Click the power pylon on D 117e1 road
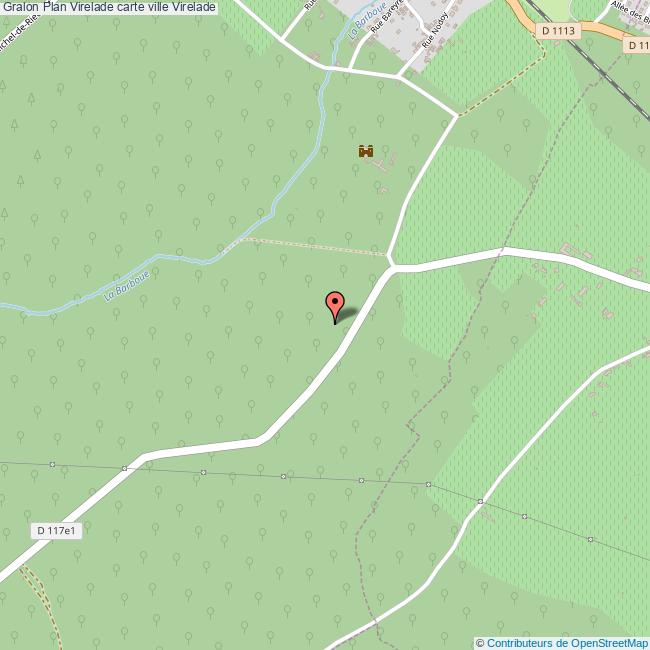 124,468
